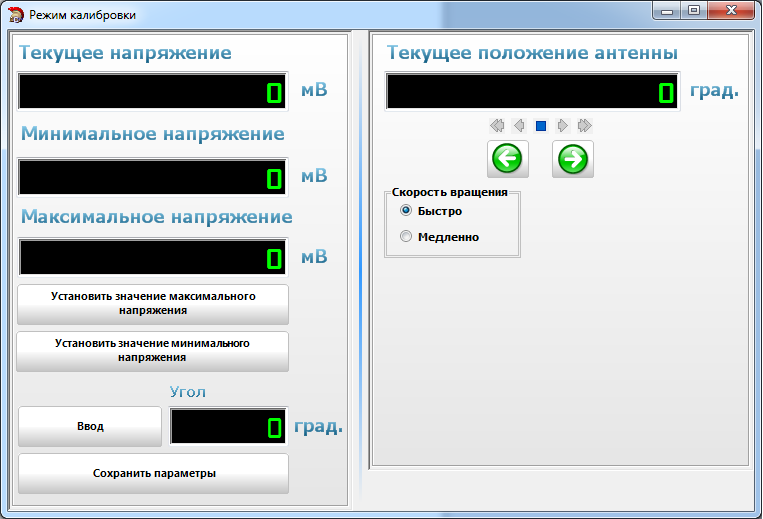The height and width of the screenshot is (519, 763).
Task: Click the Скорость вращения group label
Action: click(450, 192)
